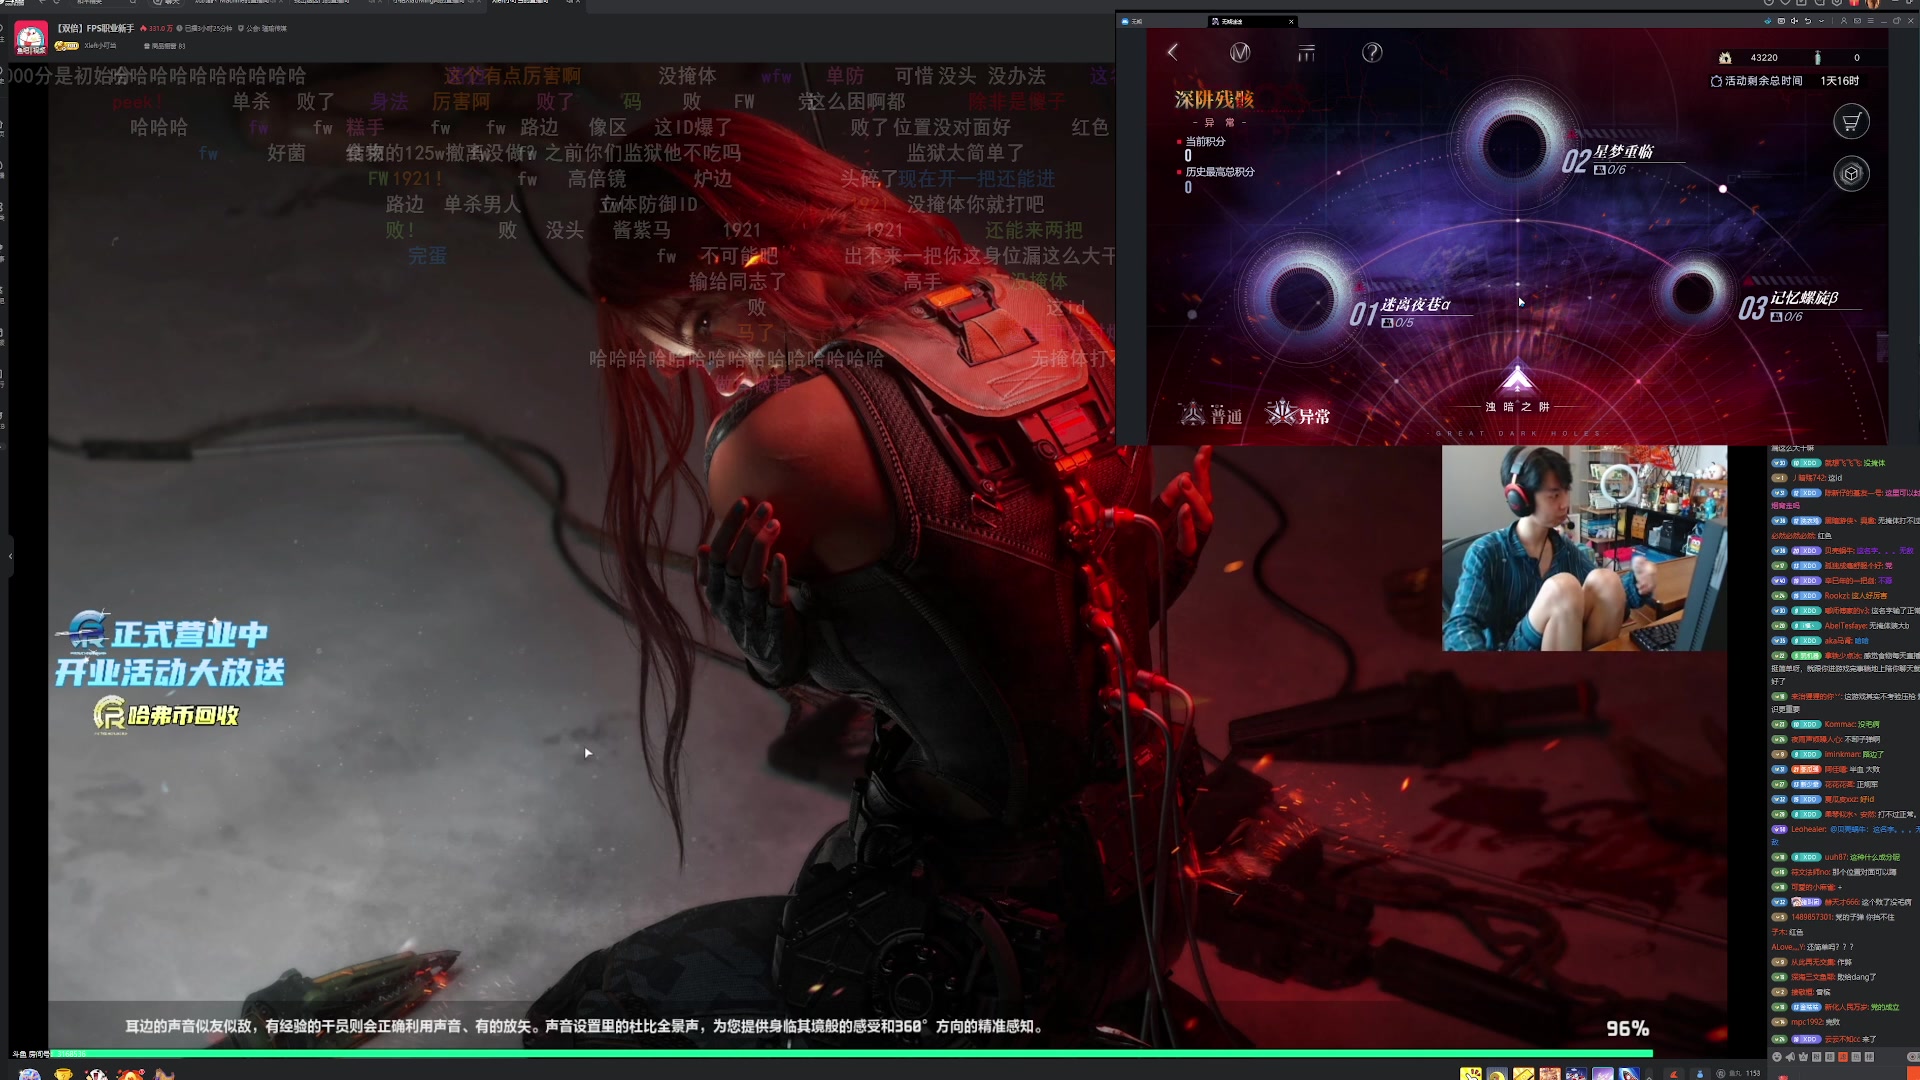Click the first gift icon in bottom-left gift bar

click(x=30, y=1074)
